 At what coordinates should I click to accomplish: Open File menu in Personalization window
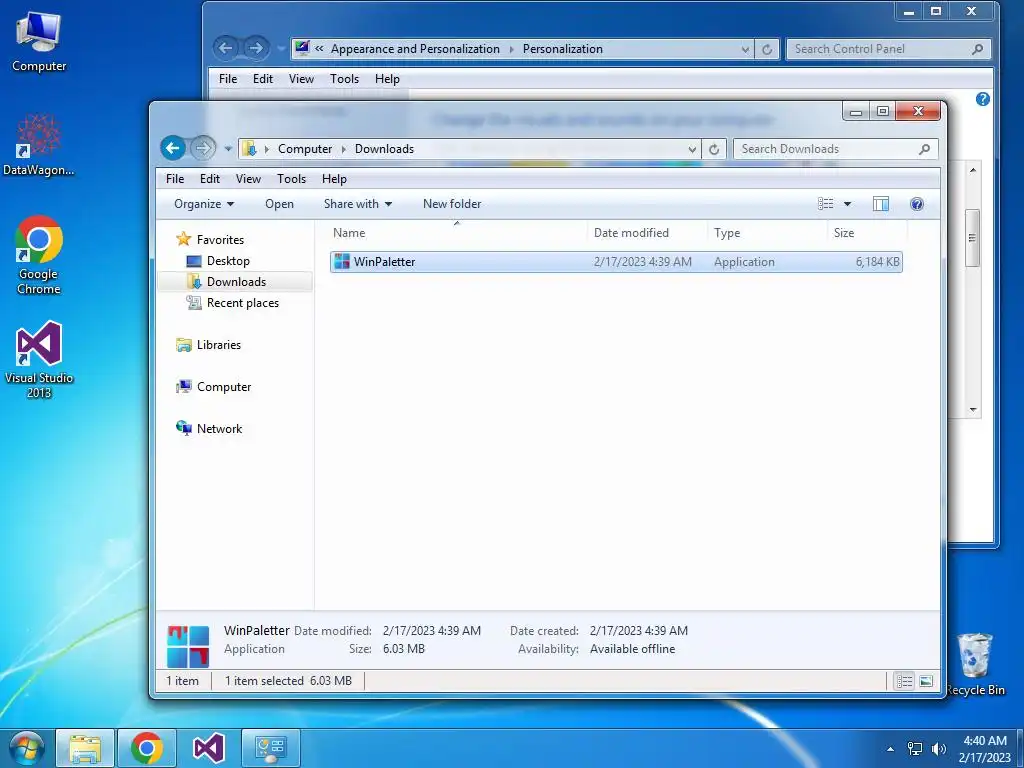(x=228, y=78)
